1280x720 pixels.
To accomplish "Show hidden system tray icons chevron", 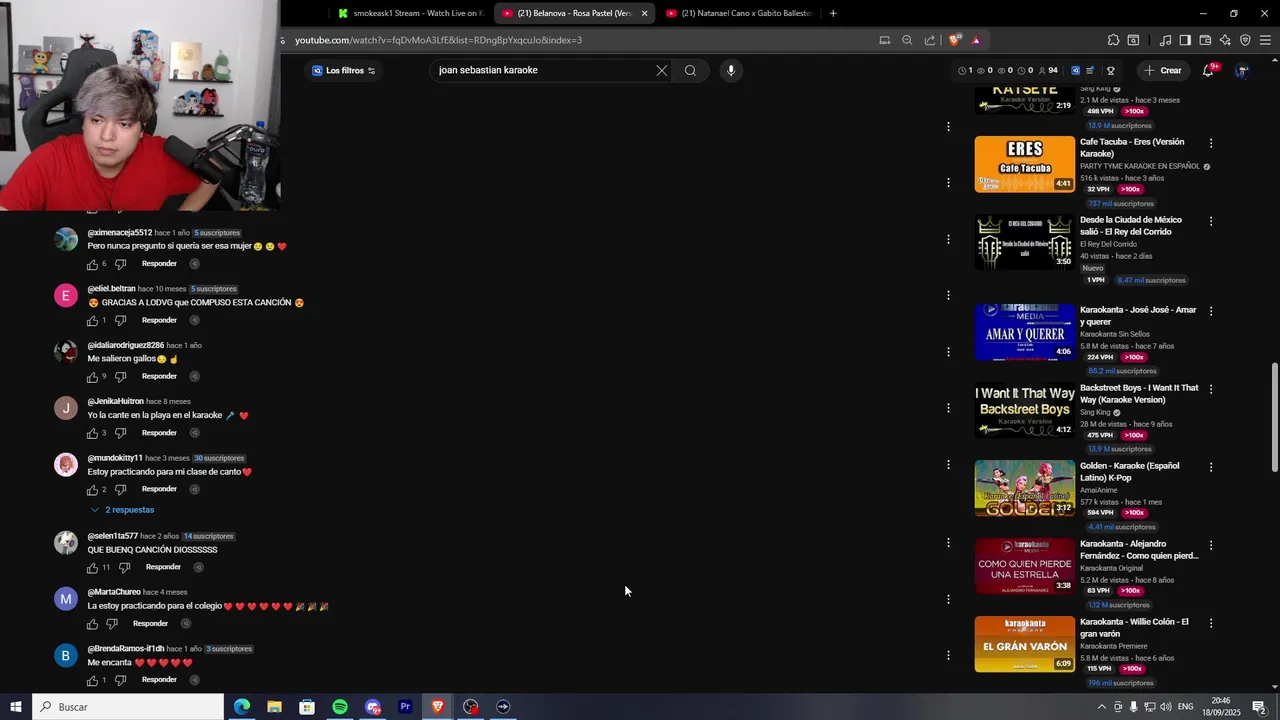I will pyautogui.click(x=1101, y=707).
